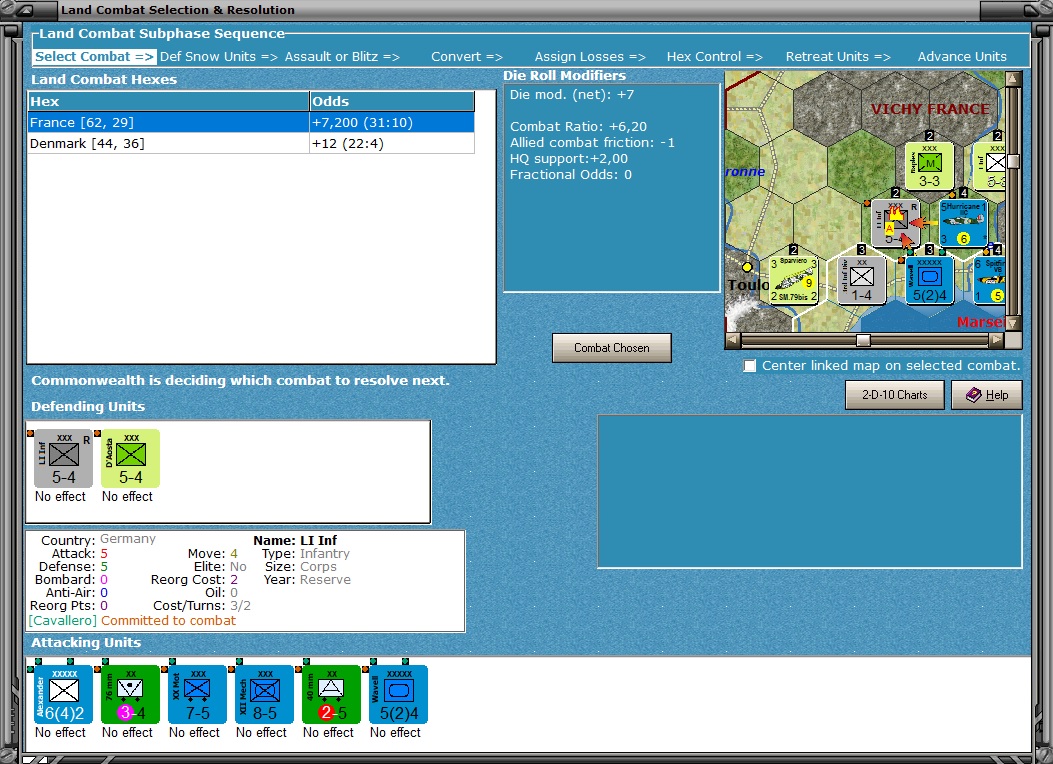Select the Alexander HQ attacking unit counter
This screenshot has width=1053, height=764.
tap(61, 693)
